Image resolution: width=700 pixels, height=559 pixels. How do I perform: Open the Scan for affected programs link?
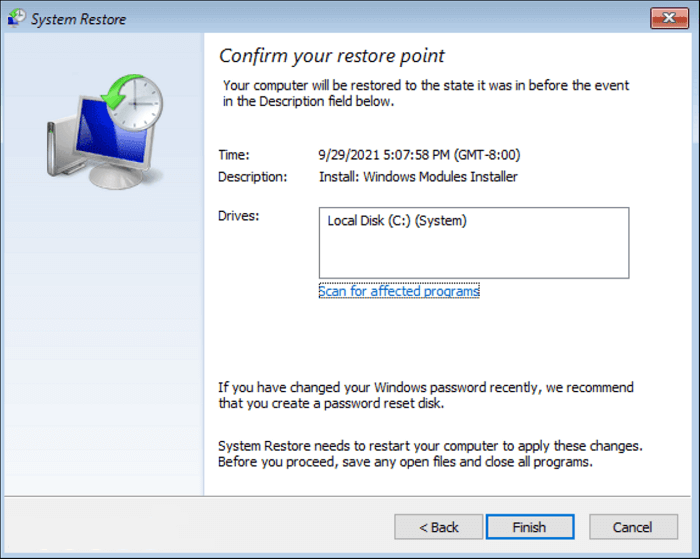(x=399, y=291)
